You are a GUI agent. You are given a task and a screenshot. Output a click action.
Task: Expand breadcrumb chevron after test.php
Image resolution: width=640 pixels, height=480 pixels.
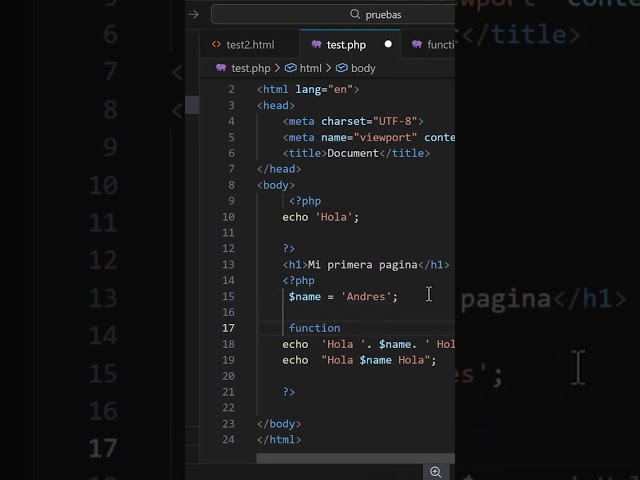click(x=278, y=68)
